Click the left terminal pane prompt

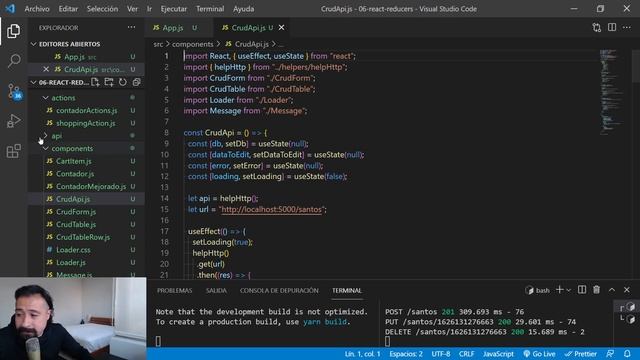(x=158, y=341)
